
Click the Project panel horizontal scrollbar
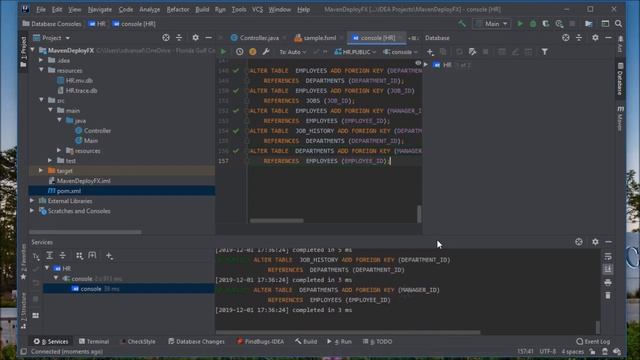pyautogui.click(x=86, y=232)
